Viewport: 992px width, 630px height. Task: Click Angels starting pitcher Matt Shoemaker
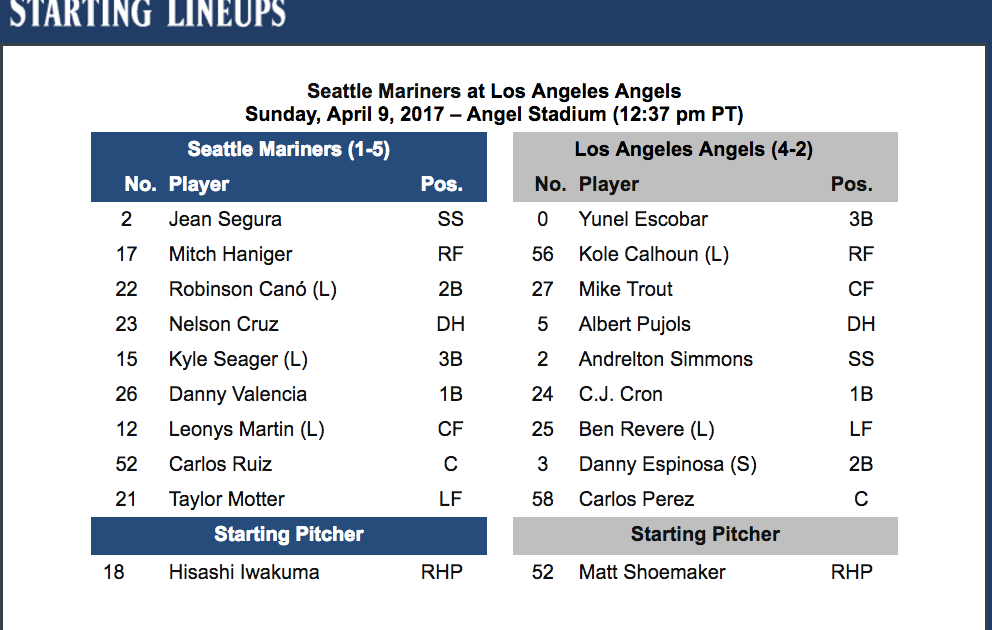[652, 572]
